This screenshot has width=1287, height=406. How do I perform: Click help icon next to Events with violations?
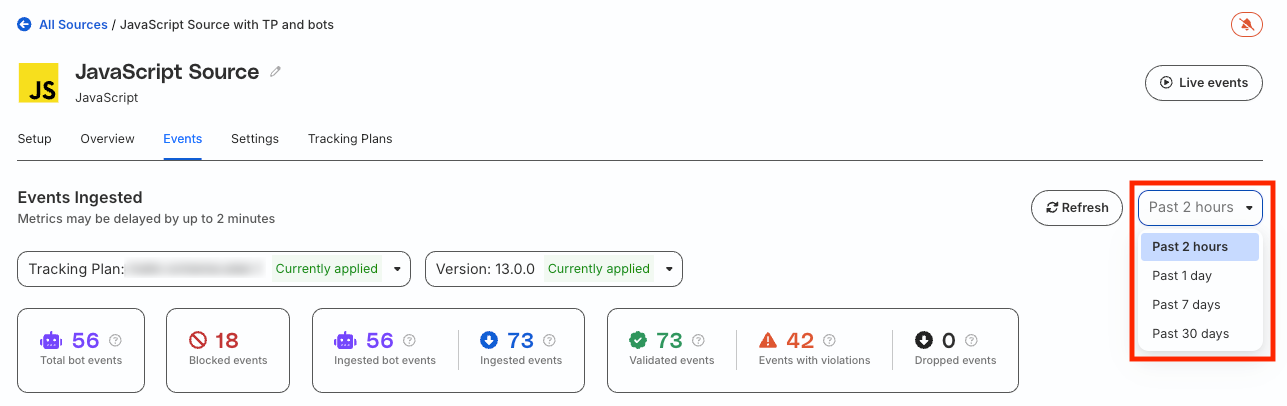(x=829, y=341)
